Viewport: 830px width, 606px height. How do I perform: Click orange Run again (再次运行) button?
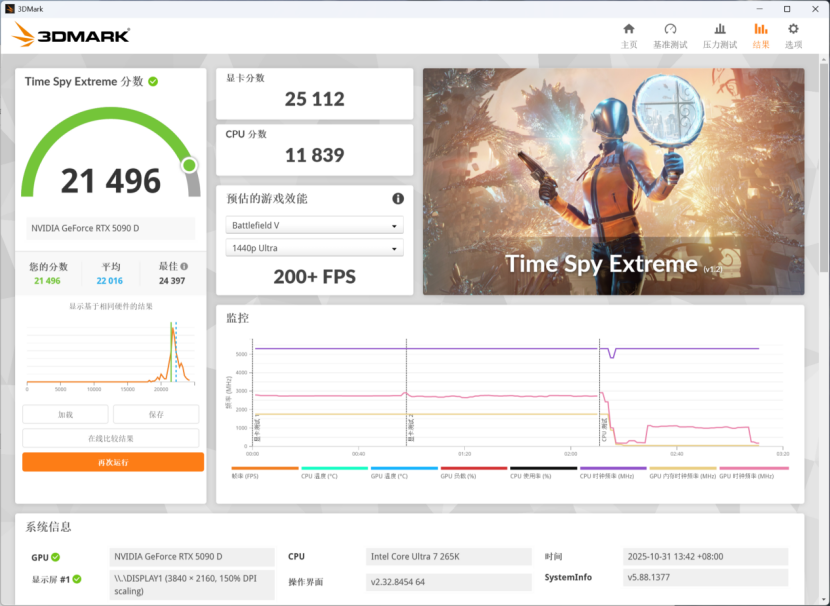coord(113,462)
